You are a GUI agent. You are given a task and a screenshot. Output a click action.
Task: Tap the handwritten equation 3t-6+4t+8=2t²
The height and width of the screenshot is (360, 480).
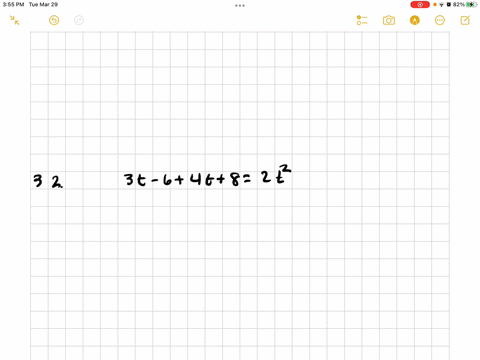207,176
